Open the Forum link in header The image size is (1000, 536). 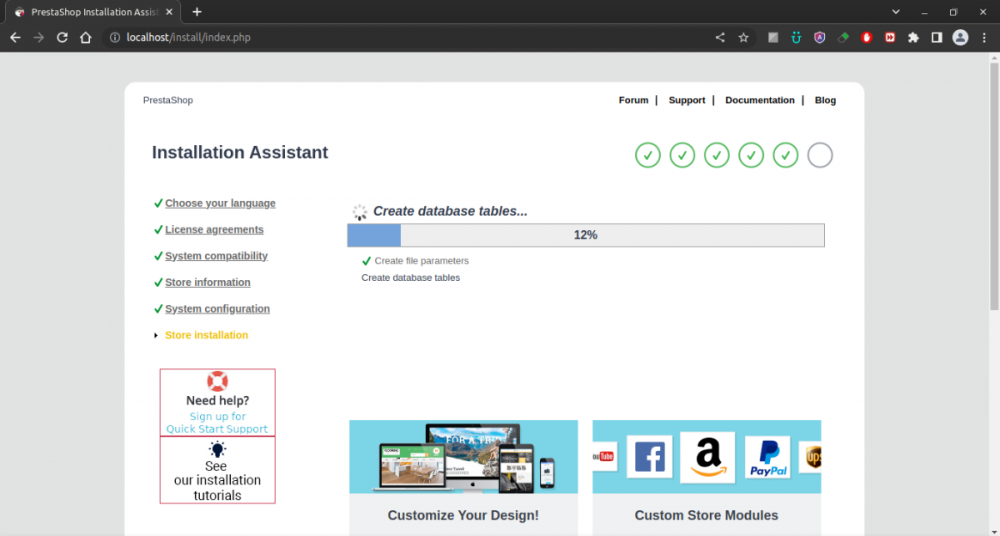pos(633,100)
